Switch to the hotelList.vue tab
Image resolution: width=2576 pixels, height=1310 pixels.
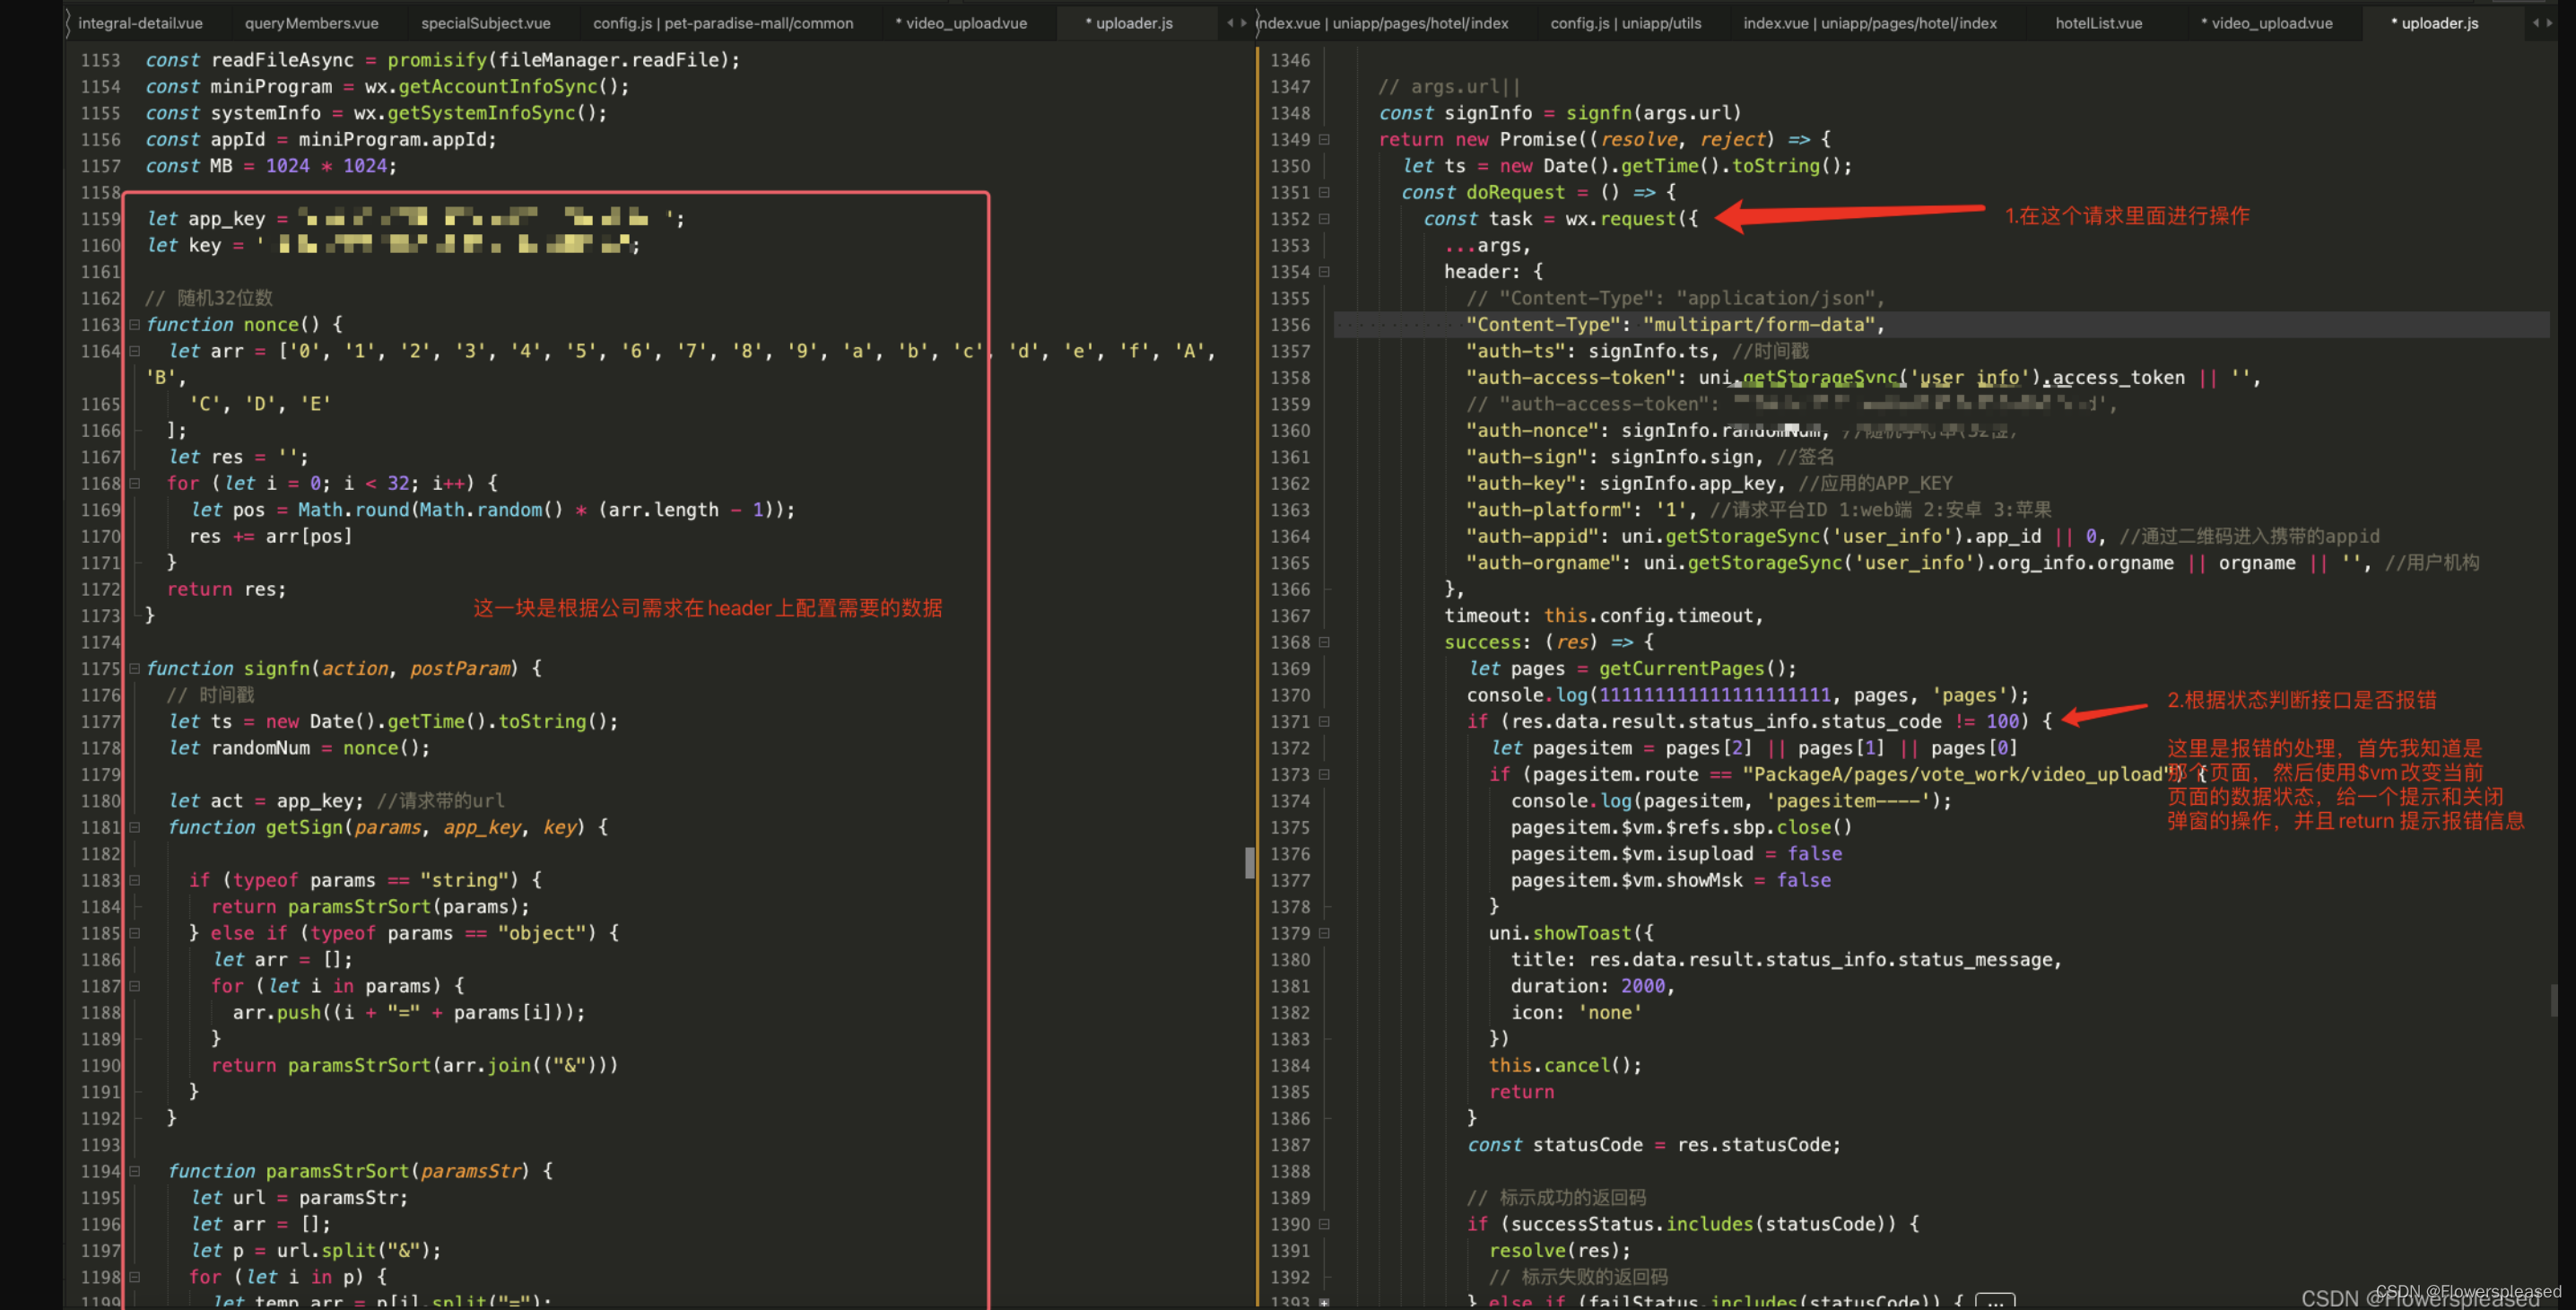click(x=2098, y=23)
